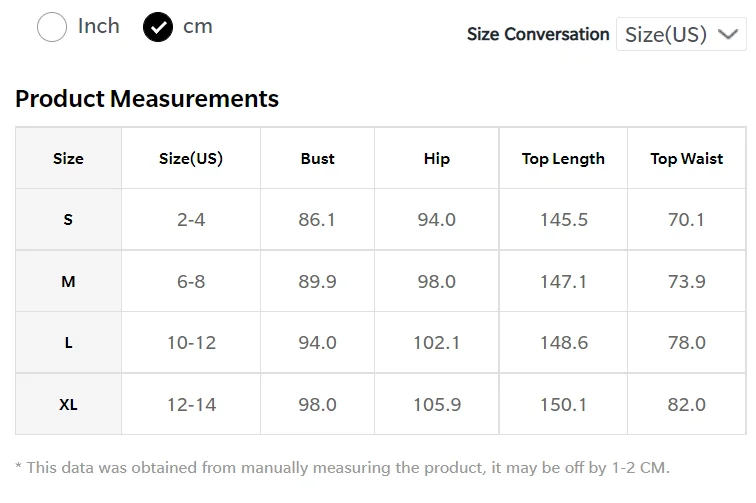756x503 pixels.
Task: Click the Bust column header
Action: pos(317,158)
